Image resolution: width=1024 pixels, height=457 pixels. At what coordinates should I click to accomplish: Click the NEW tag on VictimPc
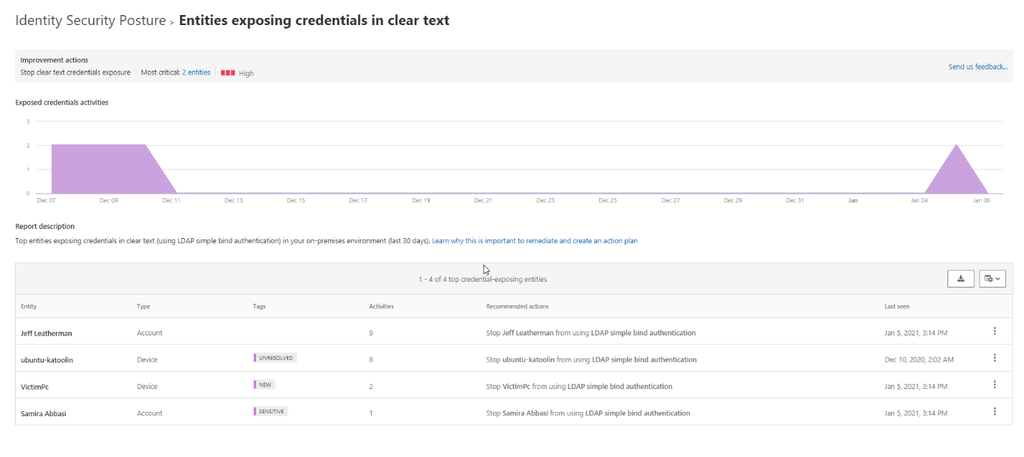click(x=264, y=385)
